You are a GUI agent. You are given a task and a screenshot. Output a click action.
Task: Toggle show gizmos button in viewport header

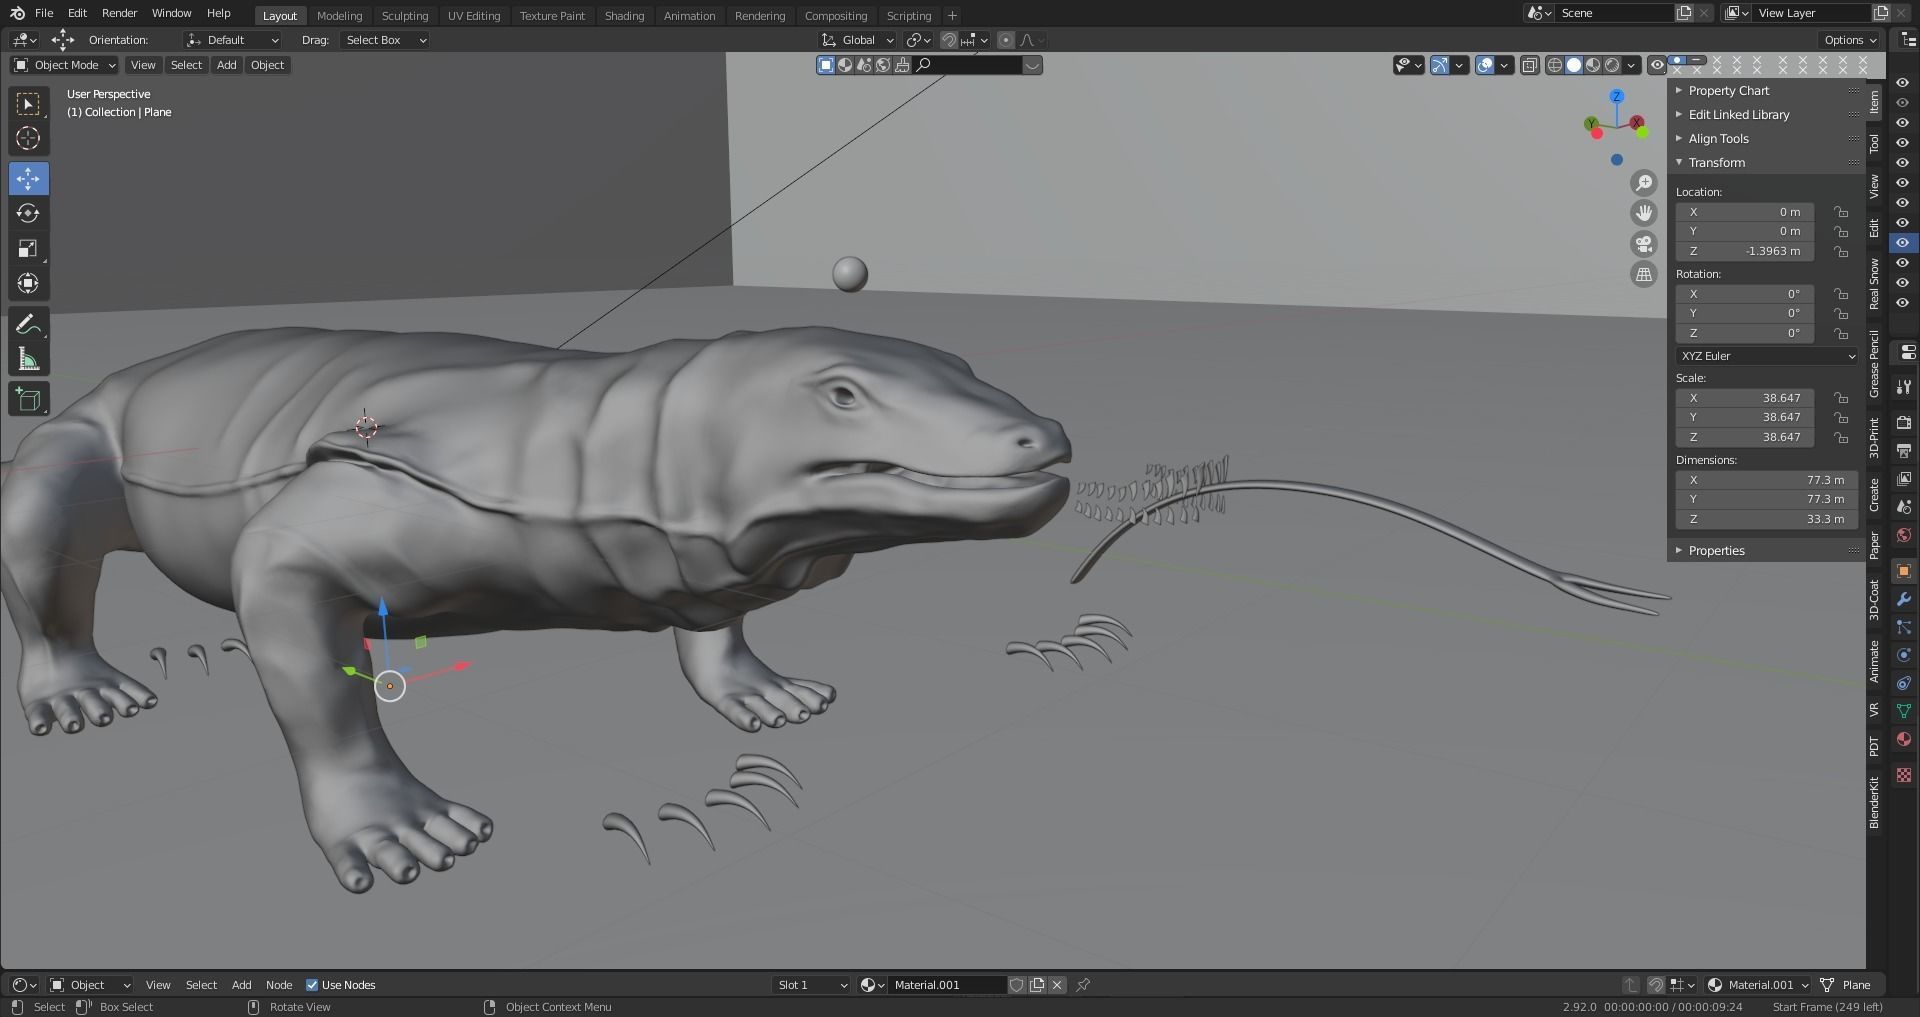pos(1440,65)
